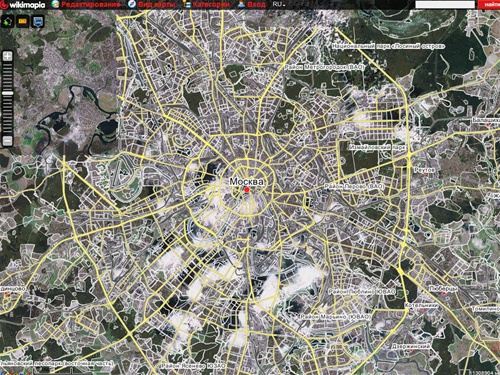
Task: Click the list icon beside Категории
Action: (x=187, y=4)
